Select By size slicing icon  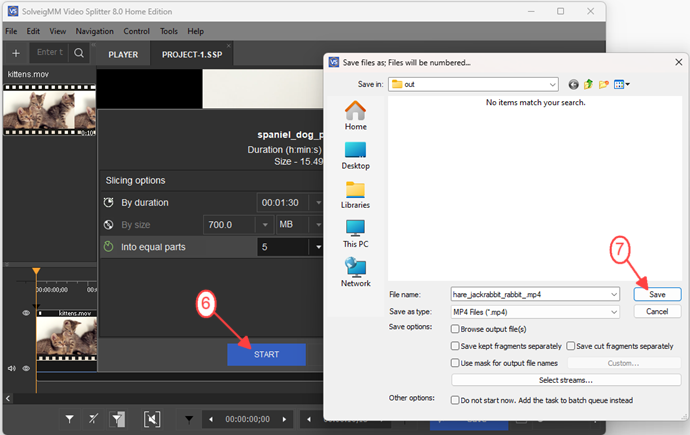(x=108, y=225)
